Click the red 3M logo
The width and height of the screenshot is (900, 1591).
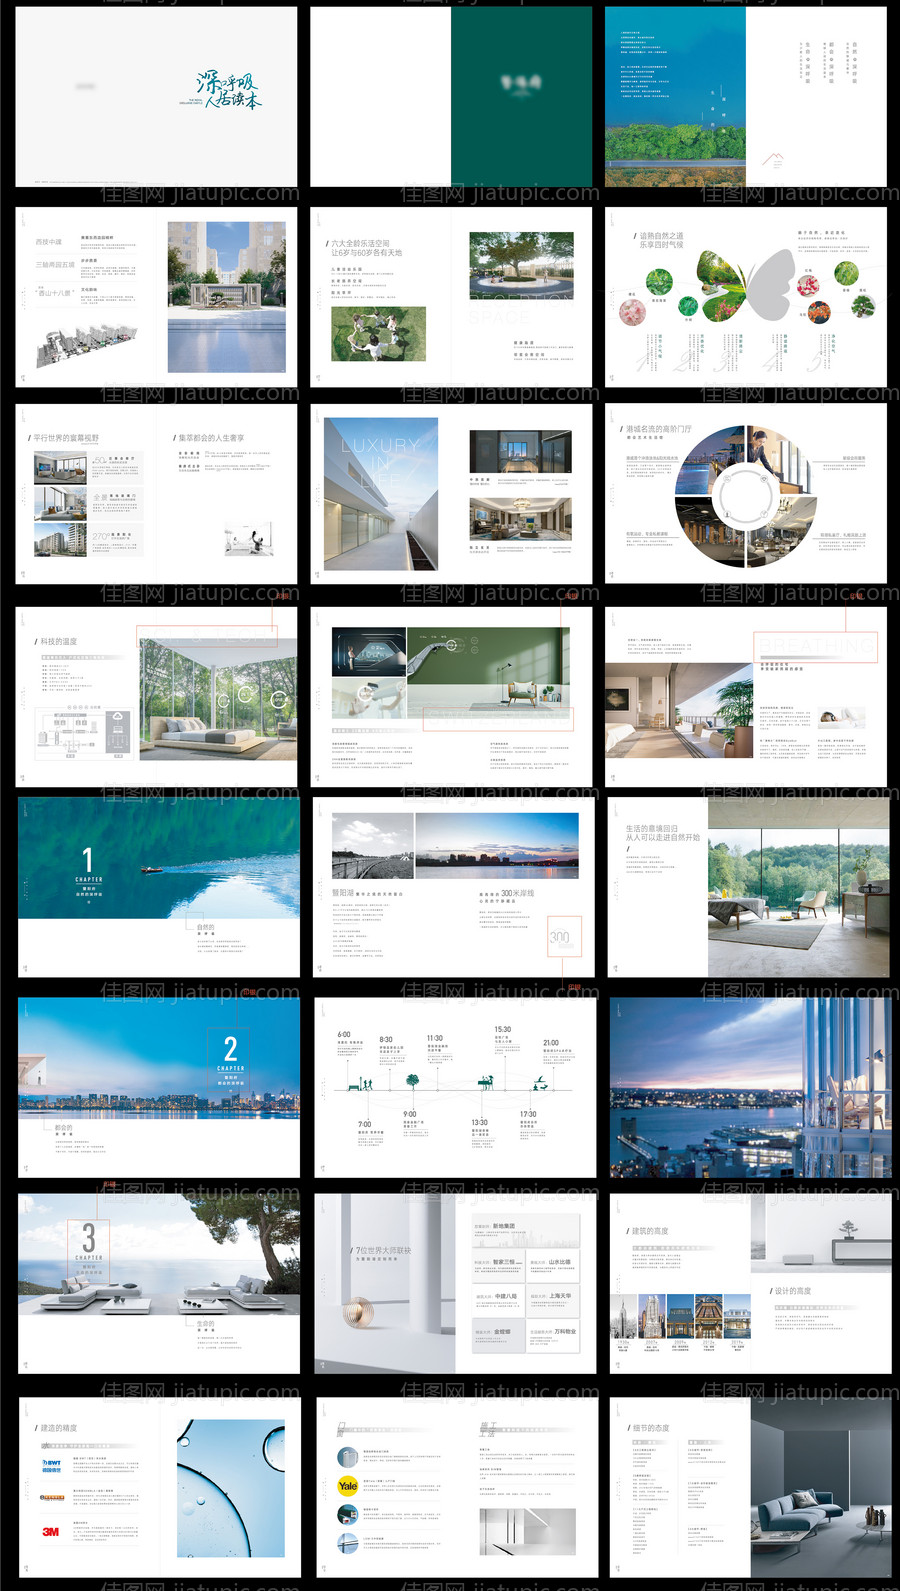tap(50, 1531)
